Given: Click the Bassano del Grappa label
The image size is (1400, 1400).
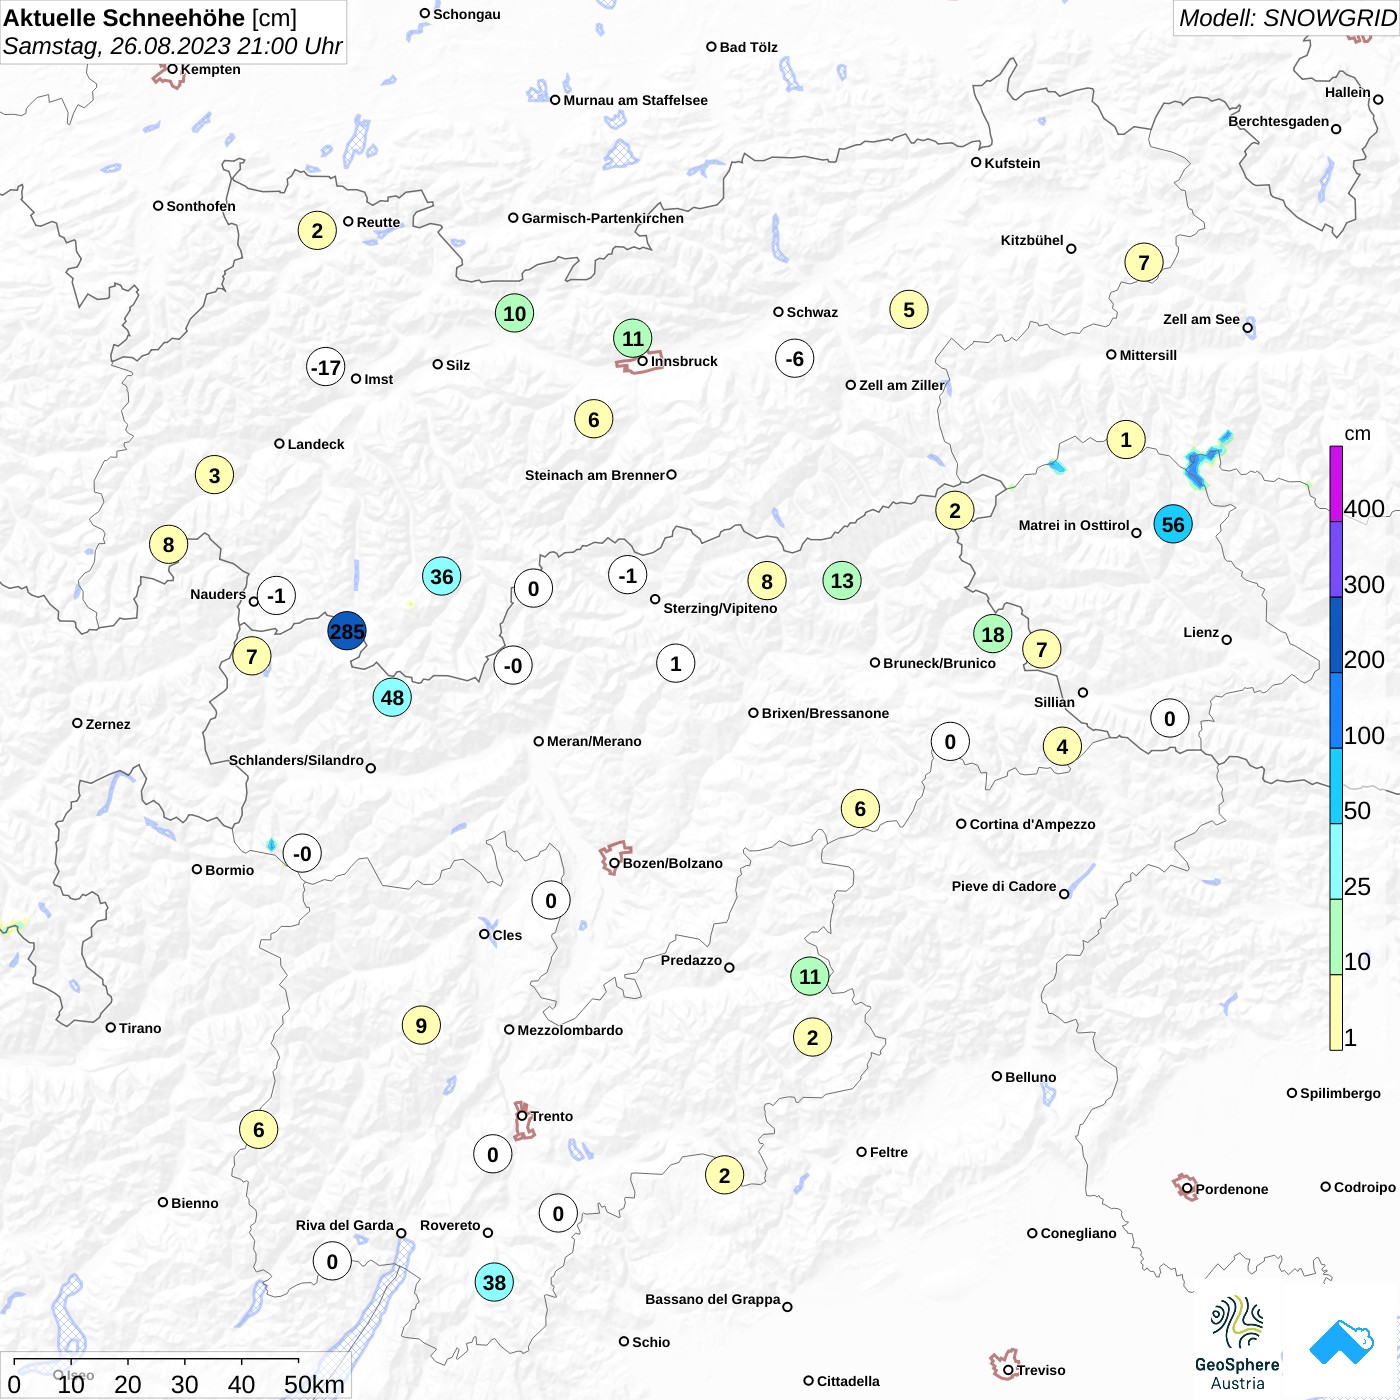Looking at the screenshot, I should (712, 1299).
